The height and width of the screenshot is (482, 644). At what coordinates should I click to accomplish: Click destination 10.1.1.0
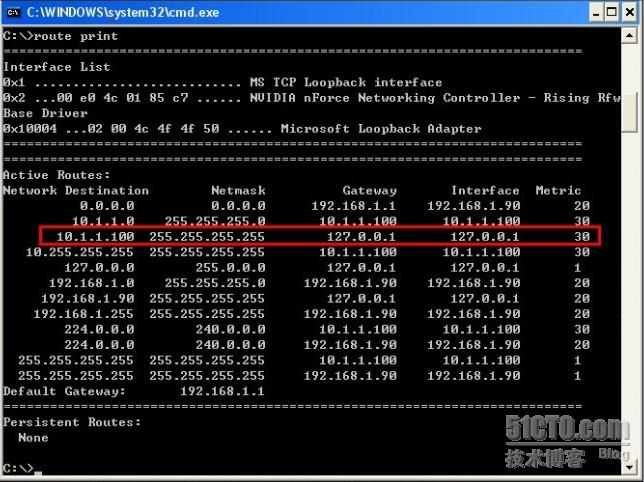(x=103, y=221)
